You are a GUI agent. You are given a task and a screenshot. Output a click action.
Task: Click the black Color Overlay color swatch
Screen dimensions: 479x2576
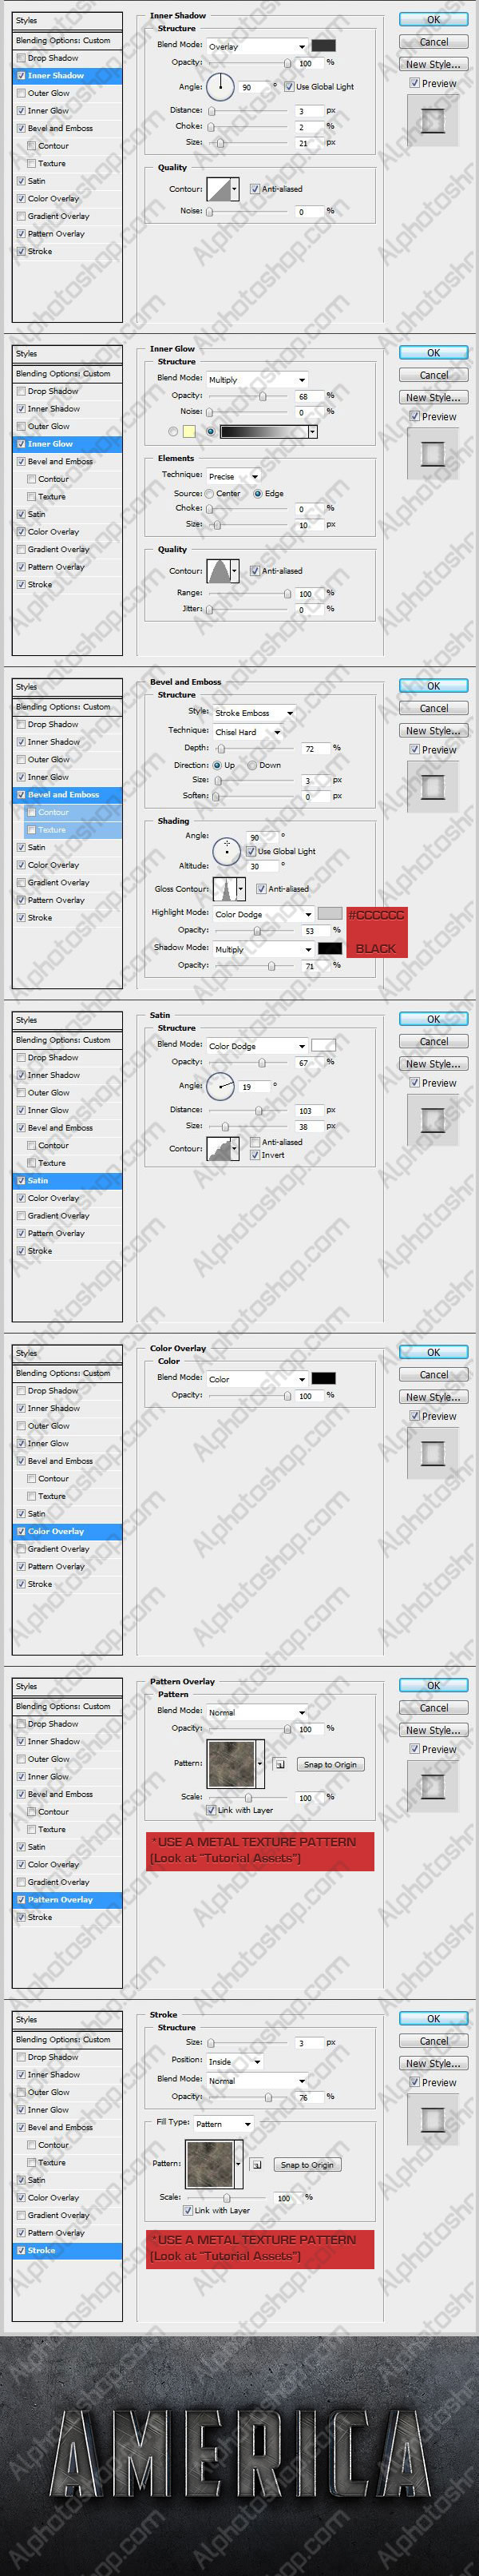[323, 1378]
